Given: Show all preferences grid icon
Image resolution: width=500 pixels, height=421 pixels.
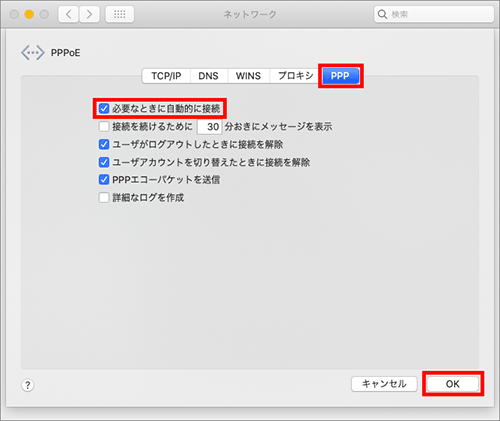Looking at the screenshot, I should pyautogui.click(x=120, y=14).
